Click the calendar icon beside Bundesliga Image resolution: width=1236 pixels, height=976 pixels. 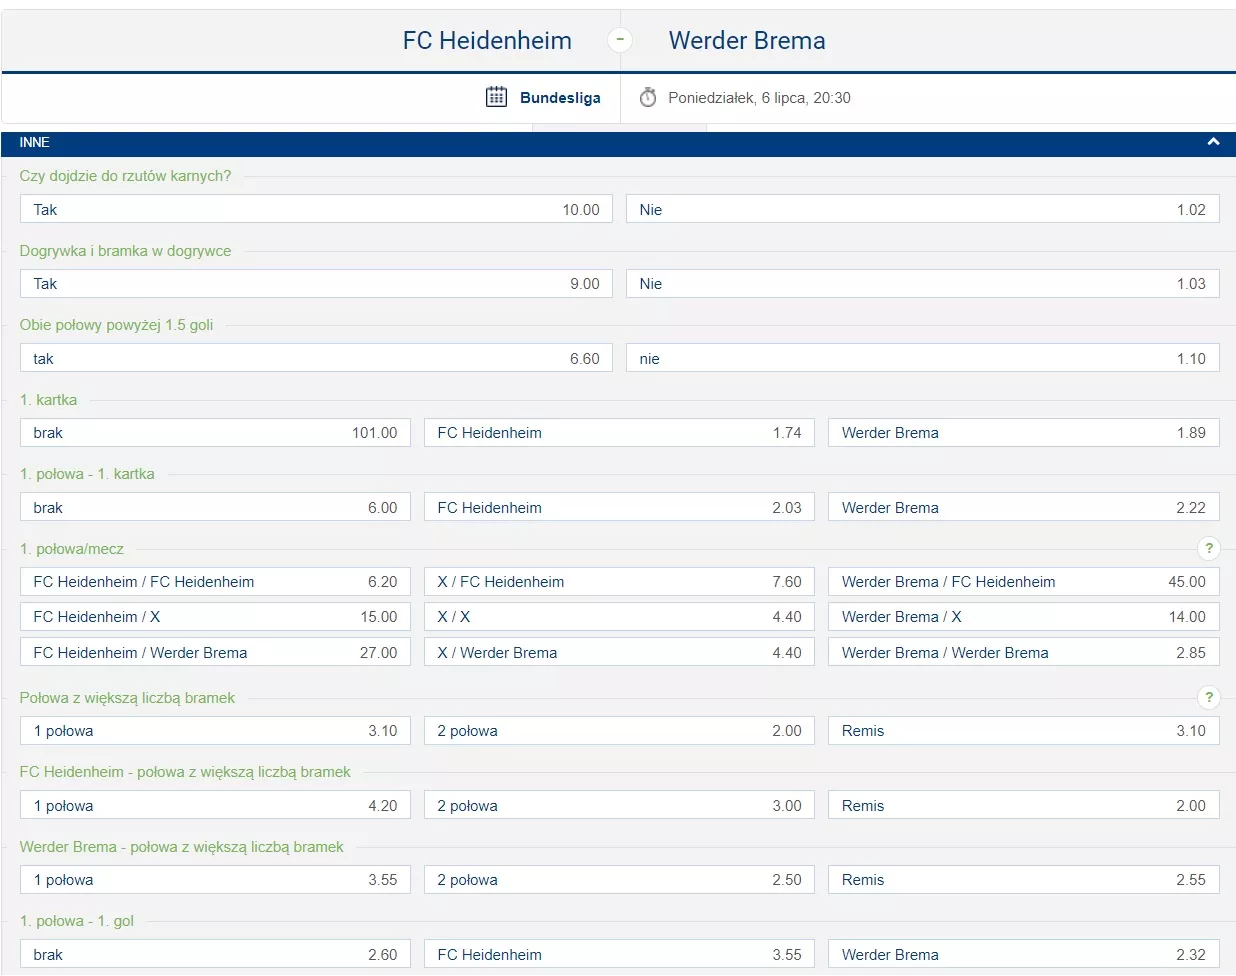click(496, 97)
